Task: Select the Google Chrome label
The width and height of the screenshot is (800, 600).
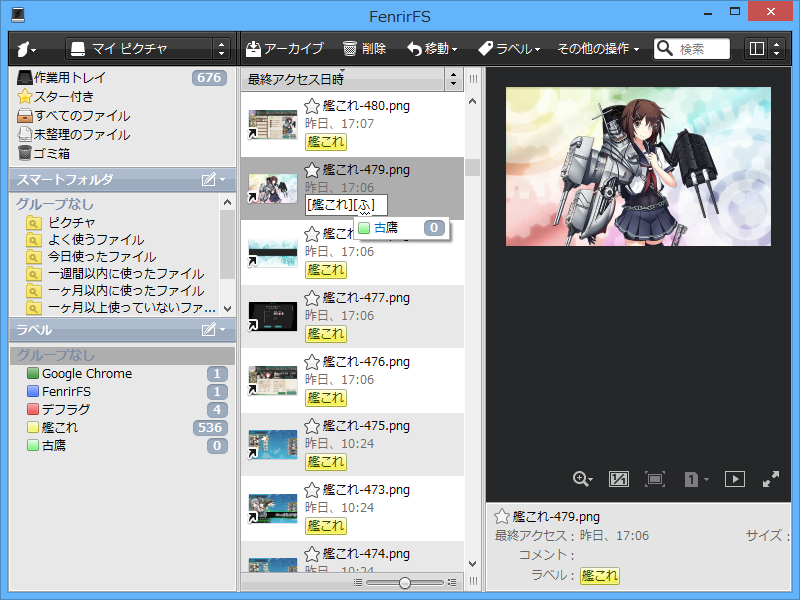Action: (x=122, y=373)
